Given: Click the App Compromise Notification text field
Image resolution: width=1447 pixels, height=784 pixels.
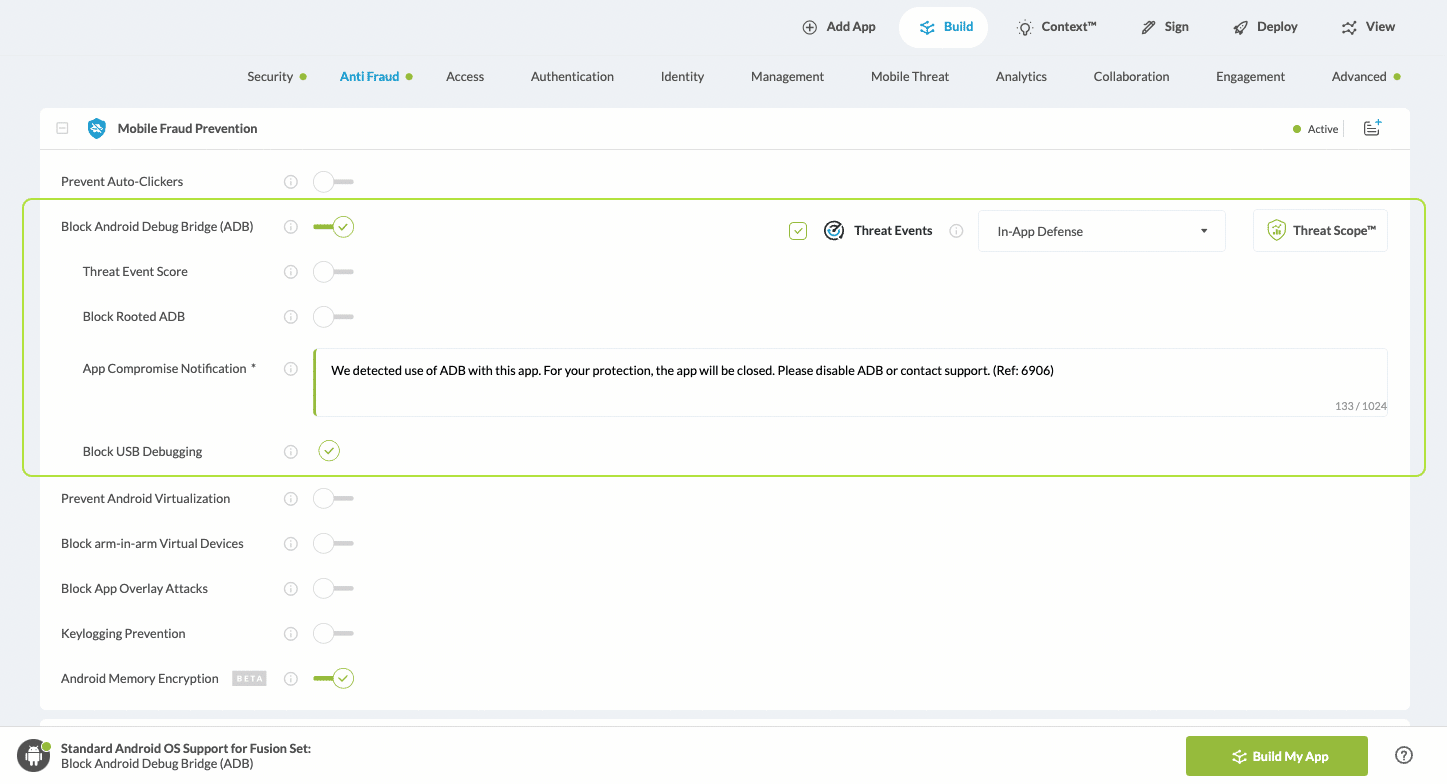Looking at the screenshot, I should [x=850, y=382].
